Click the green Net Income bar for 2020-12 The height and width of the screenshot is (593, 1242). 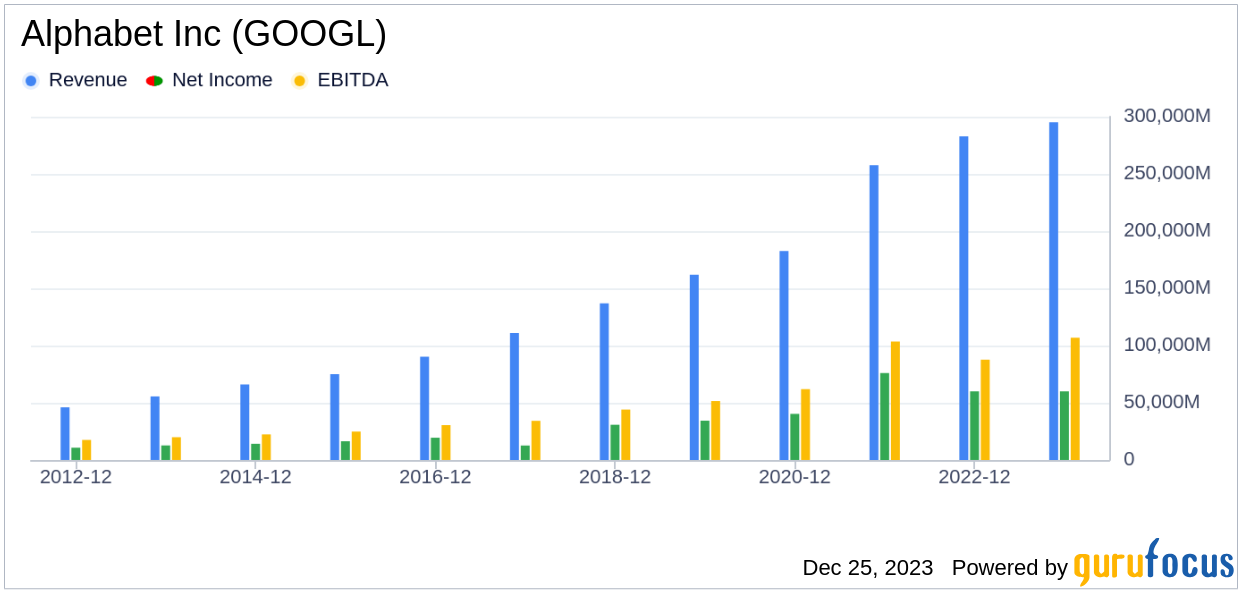pos(795,438)
